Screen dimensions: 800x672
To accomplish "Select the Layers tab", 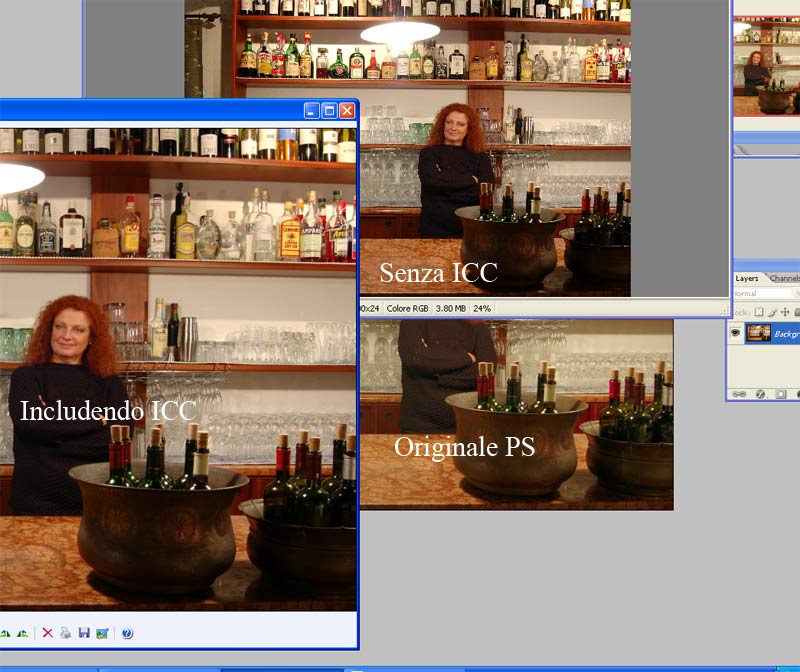I will [747, 278].
